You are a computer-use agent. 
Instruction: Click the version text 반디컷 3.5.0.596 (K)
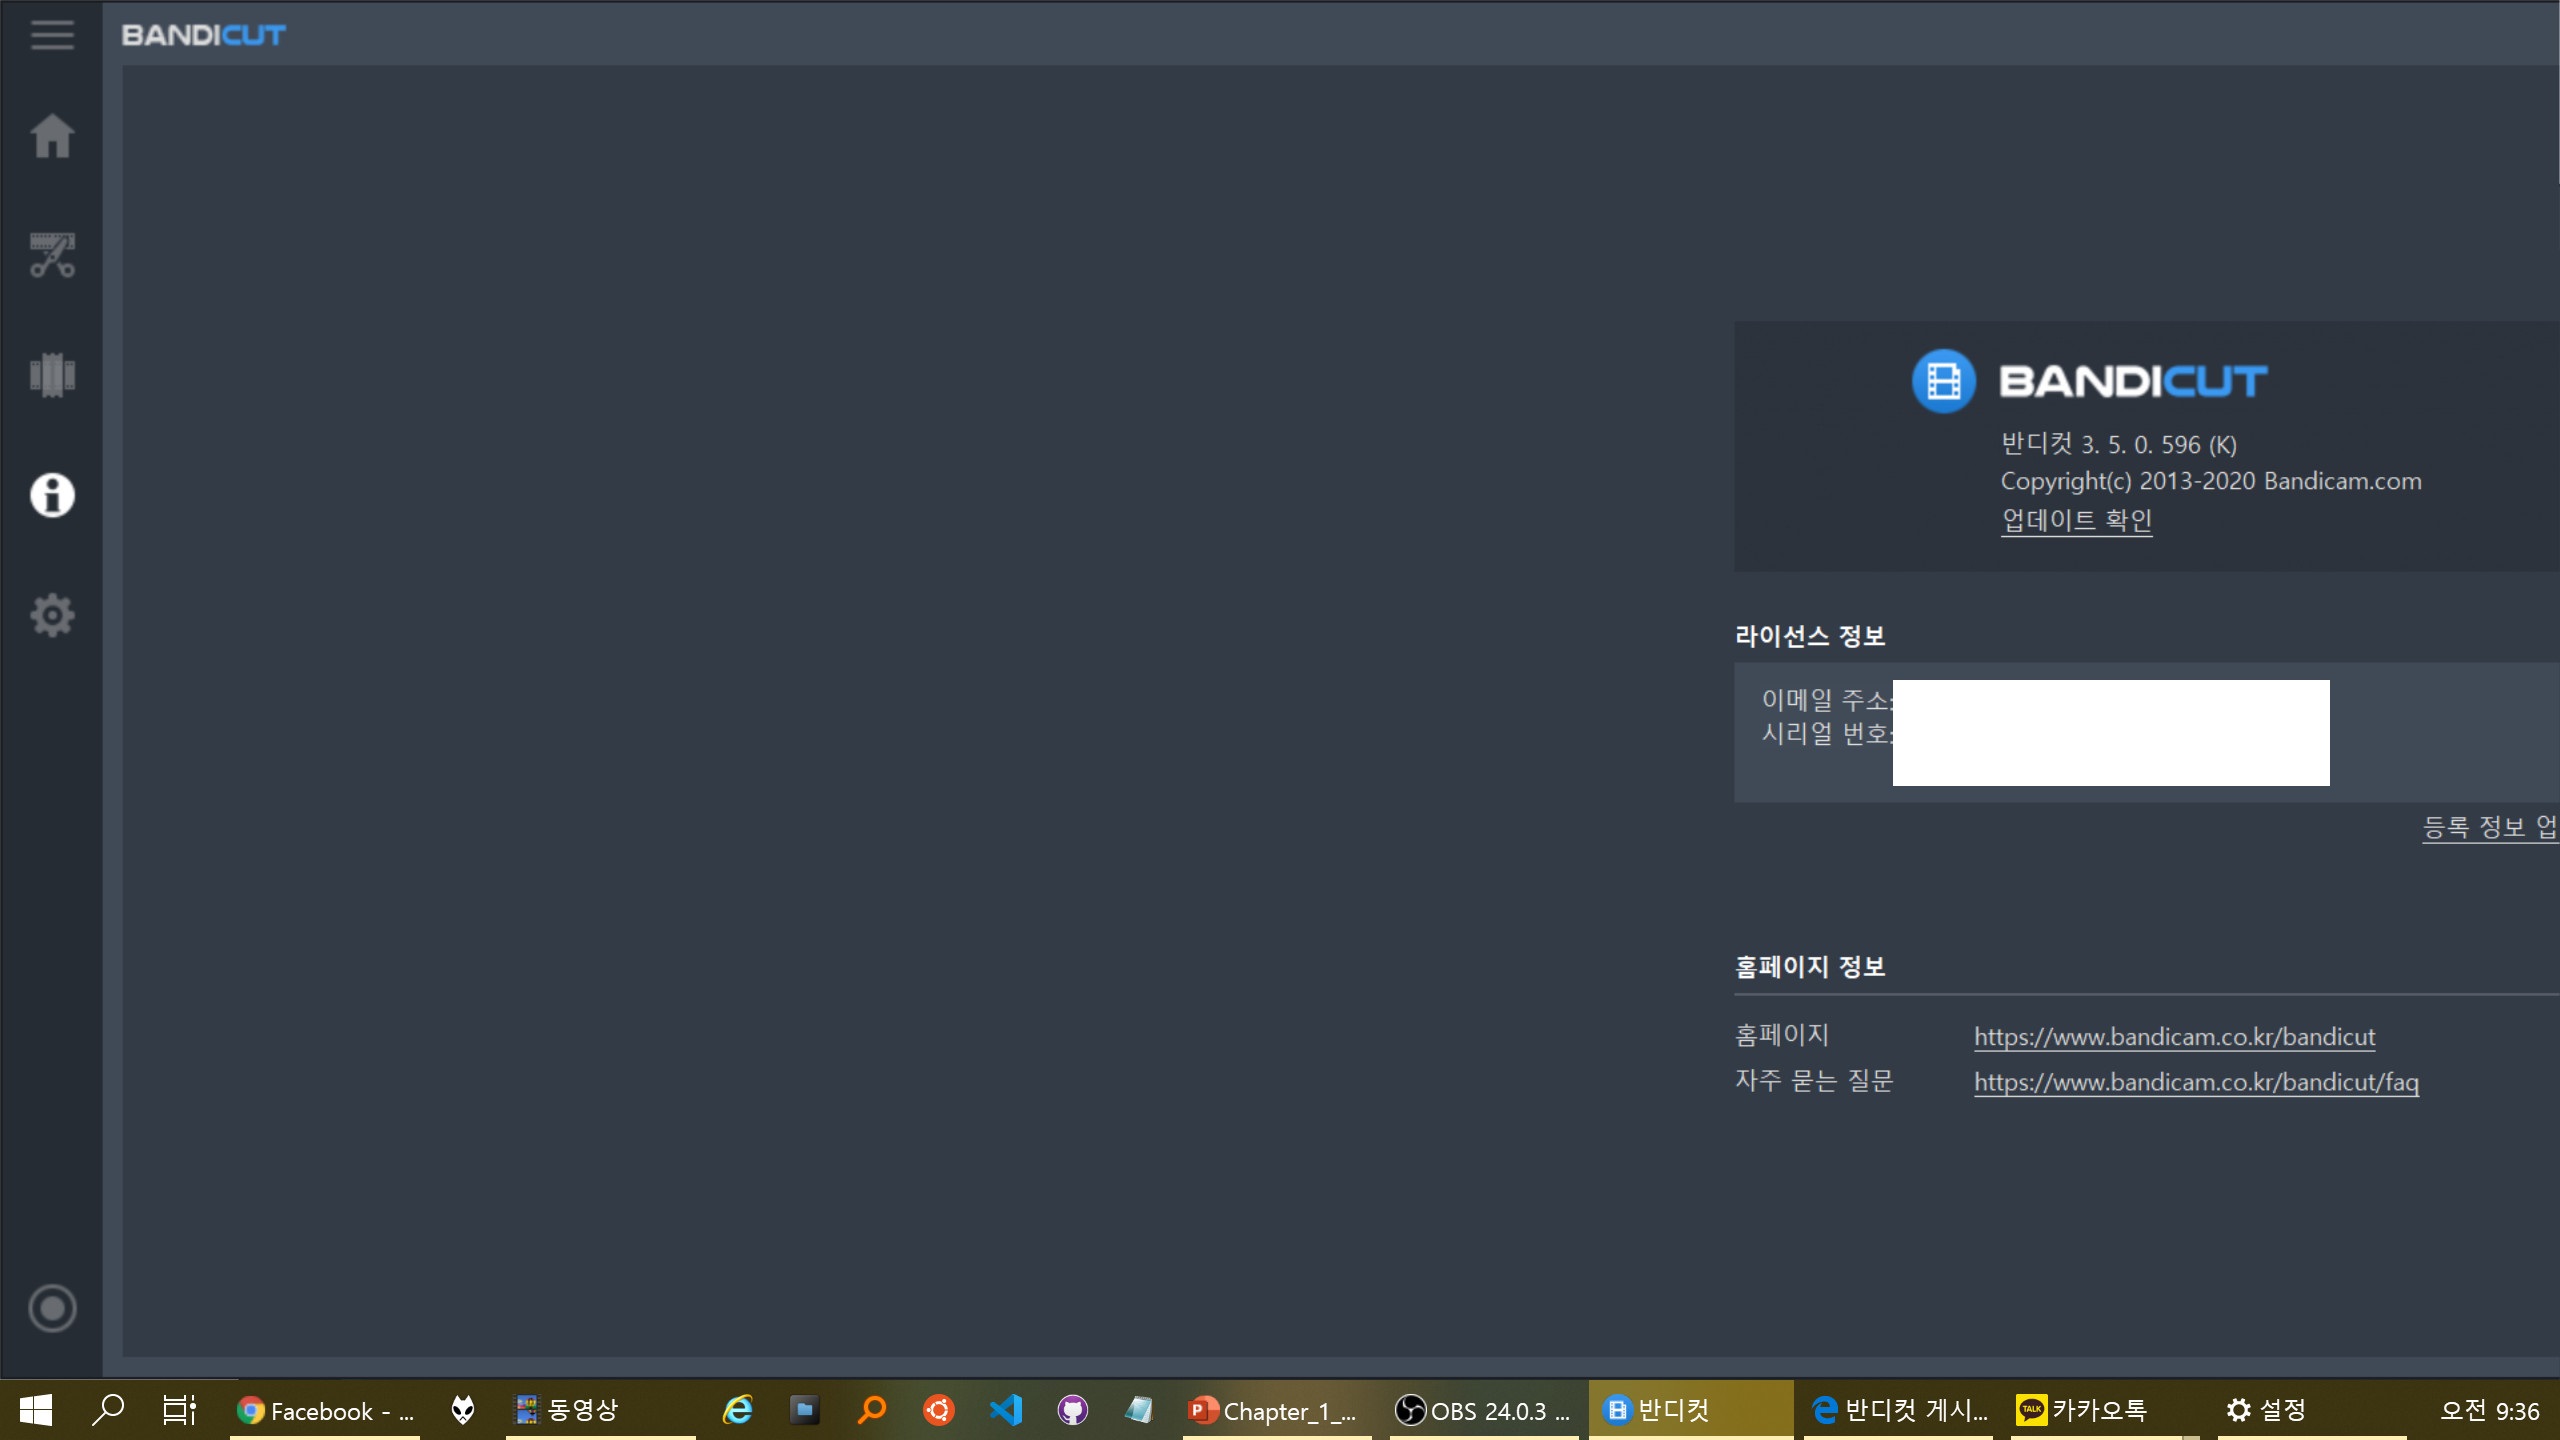(2118, 444)
